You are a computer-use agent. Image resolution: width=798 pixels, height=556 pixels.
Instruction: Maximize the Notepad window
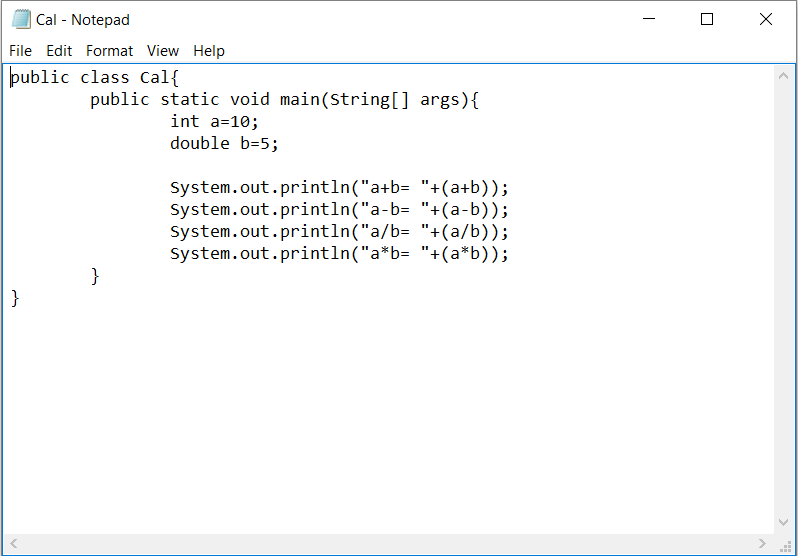pos(707,19)
